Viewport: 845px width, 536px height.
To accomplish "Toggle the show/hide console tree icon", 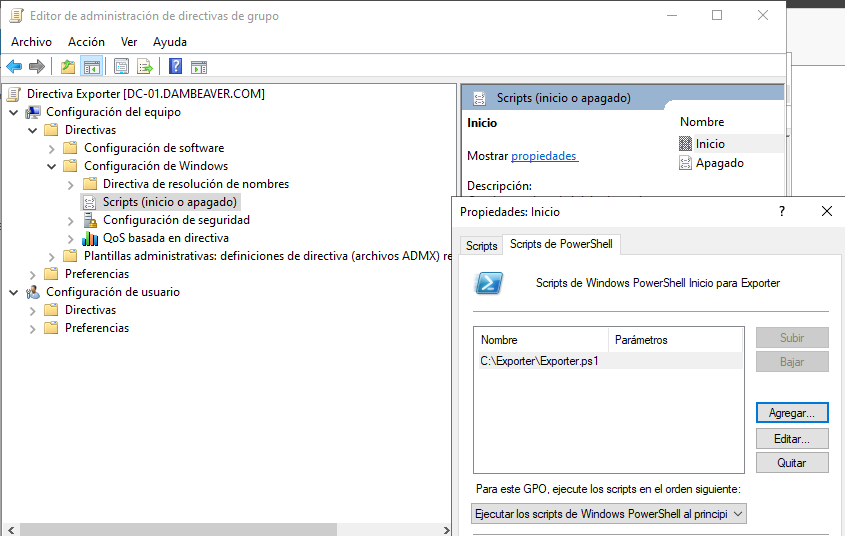I will (92, 67).
